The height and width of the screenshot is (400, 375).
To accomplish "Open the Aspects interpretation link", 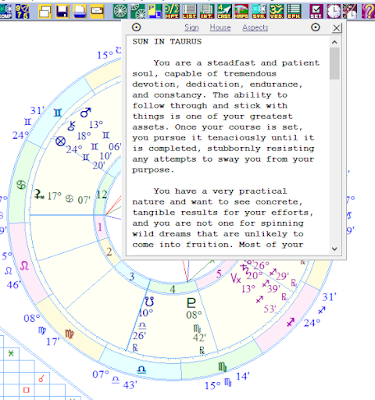I will [255, 28].
